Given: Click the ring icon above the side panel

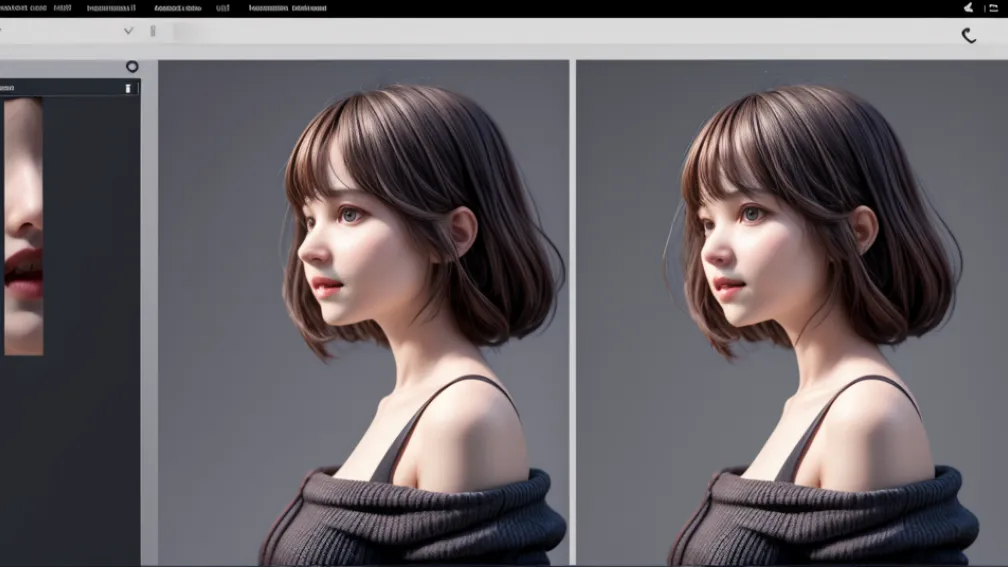Looking at the screenshot, I should pos(132,66).
